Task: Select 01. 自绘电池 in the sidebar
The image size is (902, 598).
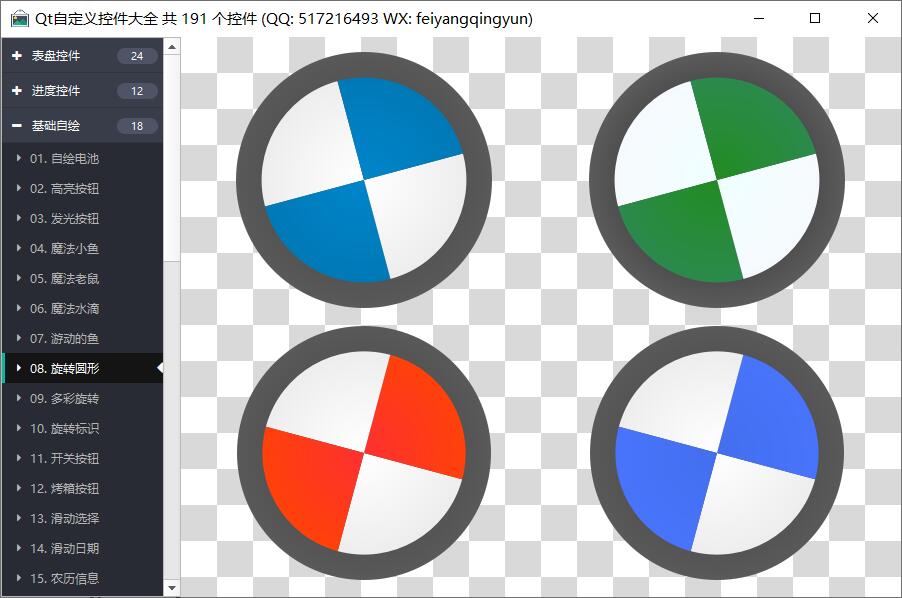Action: (64, 158)
